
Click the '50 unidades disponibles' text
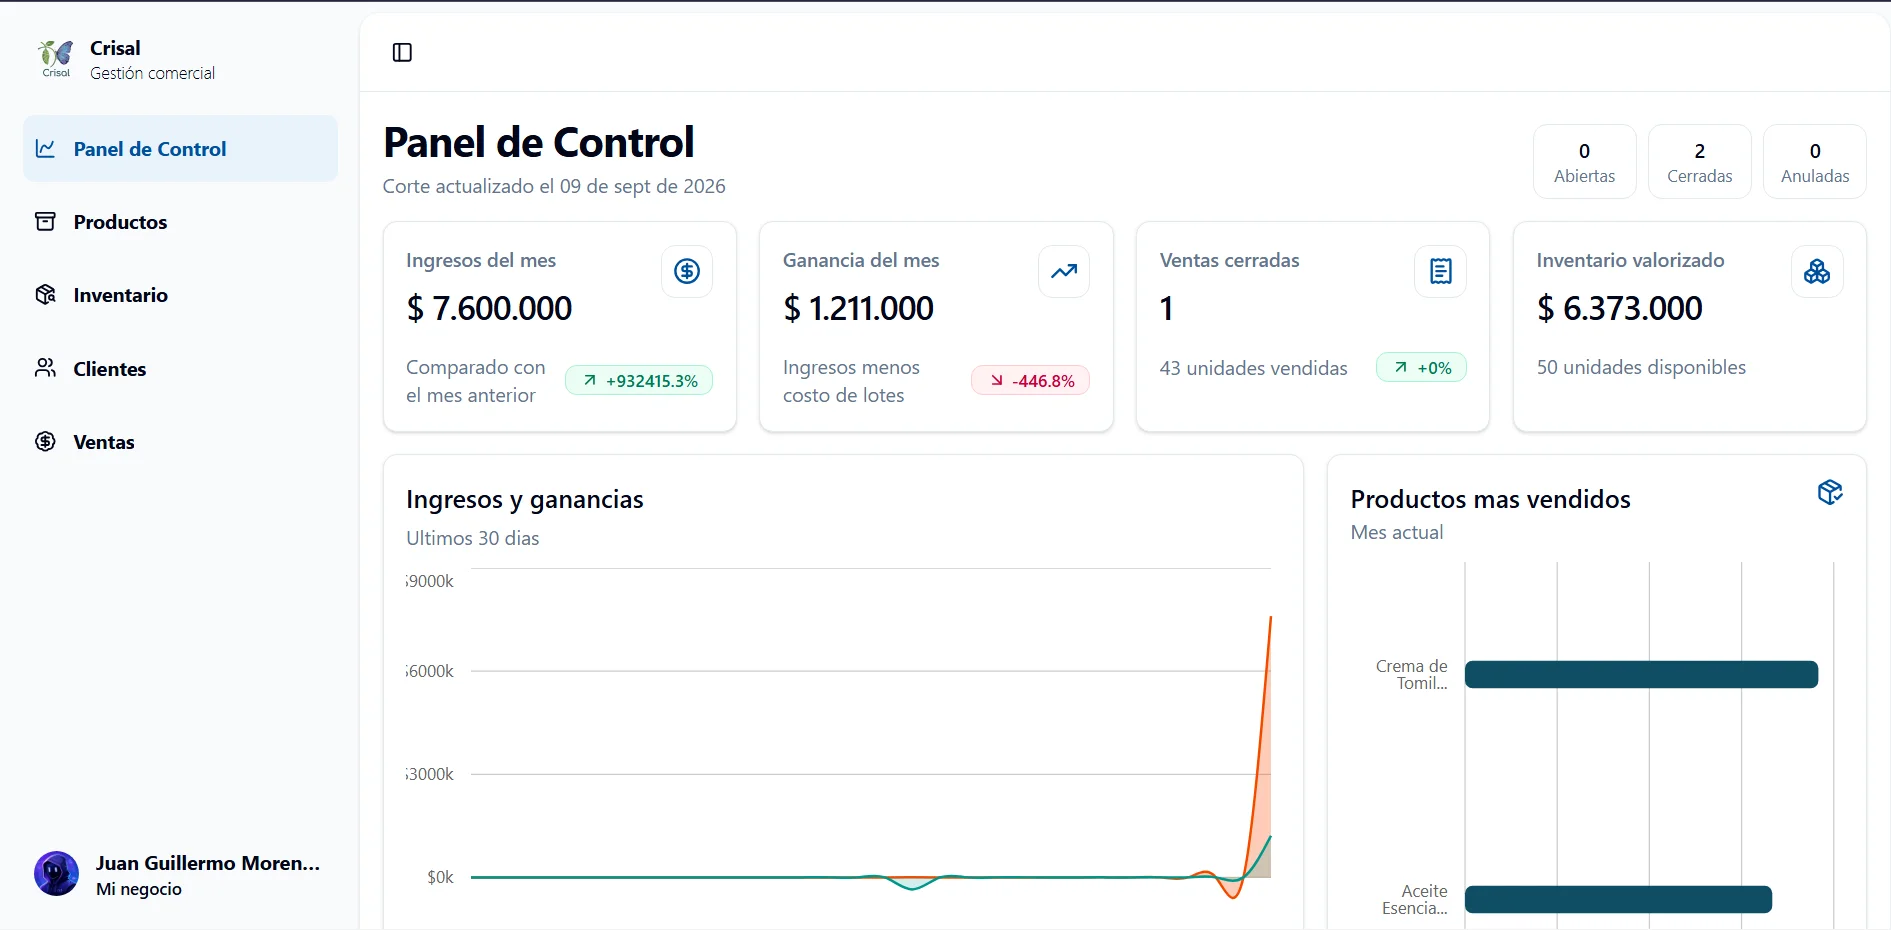(x=1641, y=367)
